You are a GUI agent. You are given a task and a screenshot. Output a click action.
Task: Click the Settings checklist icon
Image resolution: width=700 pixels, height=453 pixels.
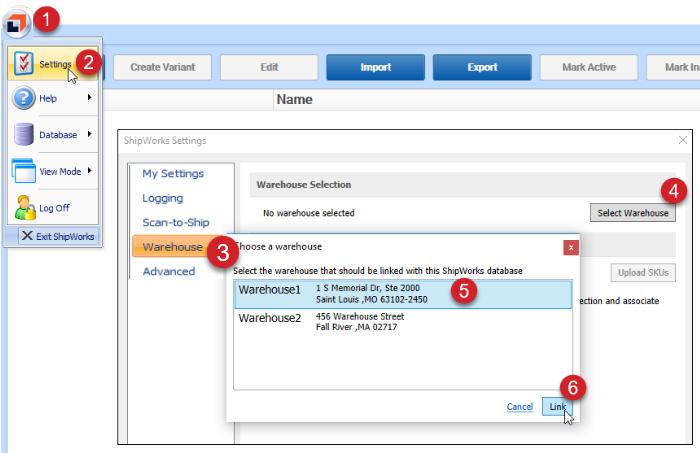[x=23, y=63]
